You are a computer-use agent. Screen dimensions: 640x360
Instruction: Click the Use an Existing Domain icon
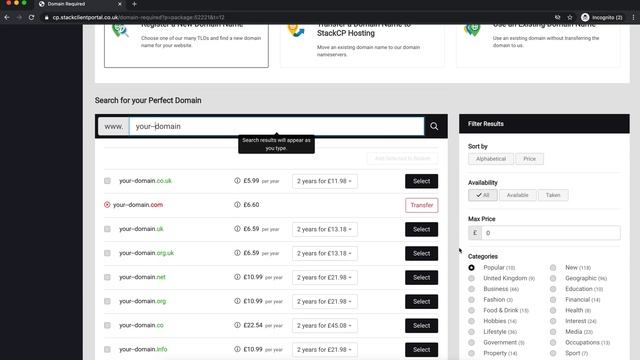pos(472,30)
